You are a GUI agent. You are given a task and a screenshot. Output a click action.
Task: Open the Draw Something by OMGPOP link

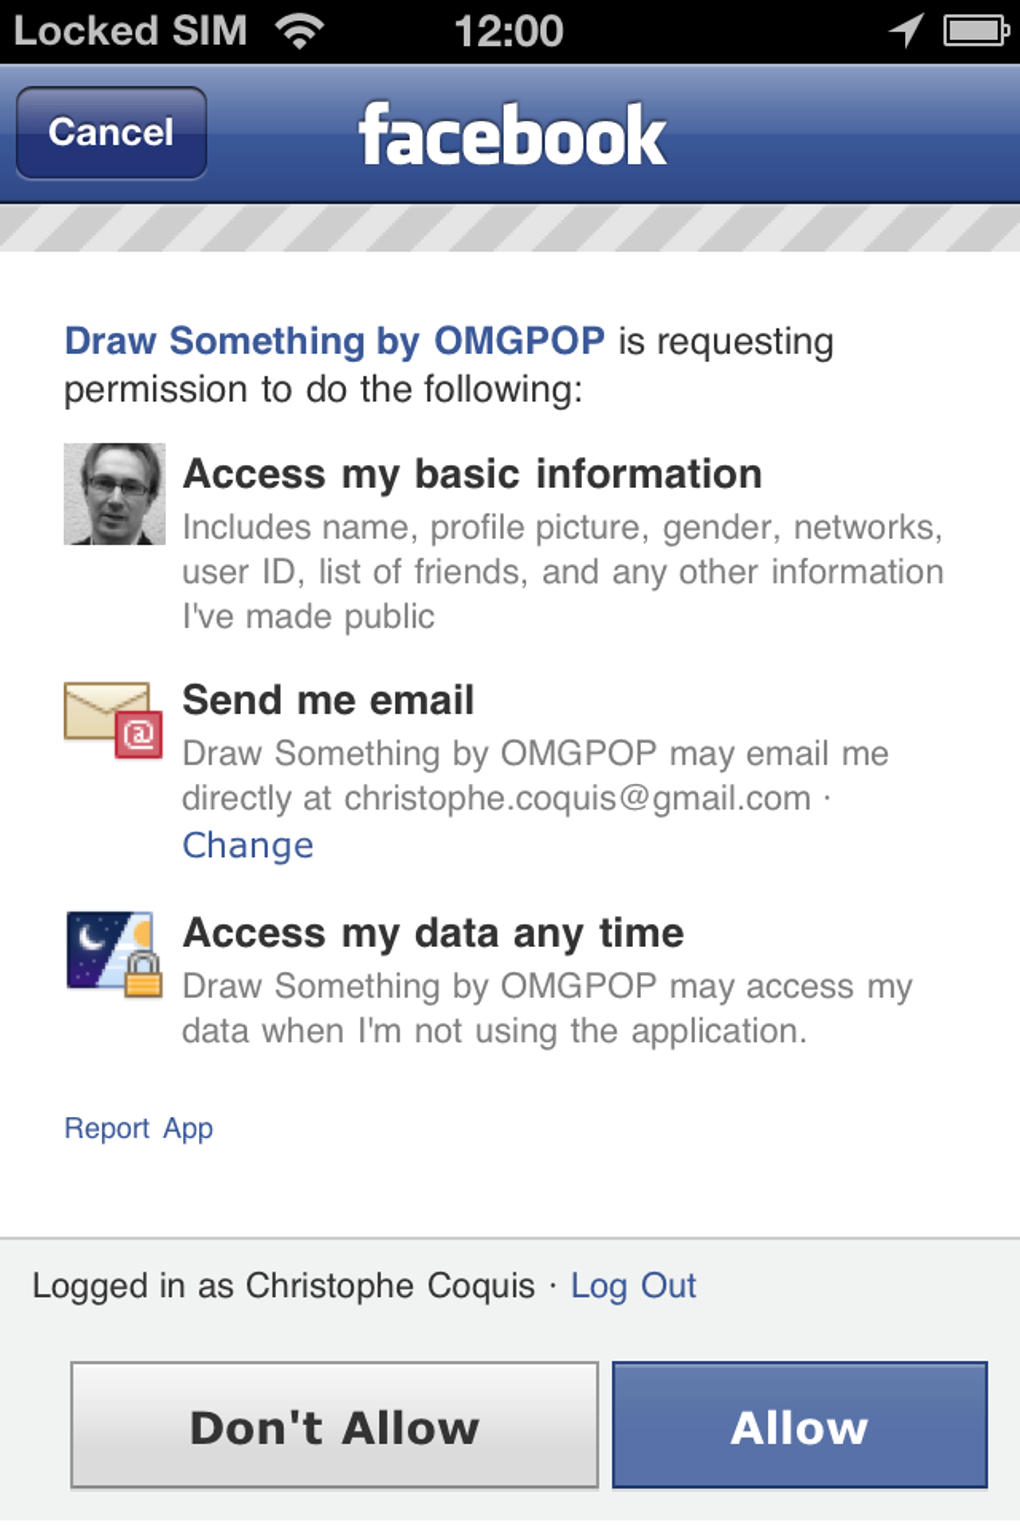(x=334, y=341)
